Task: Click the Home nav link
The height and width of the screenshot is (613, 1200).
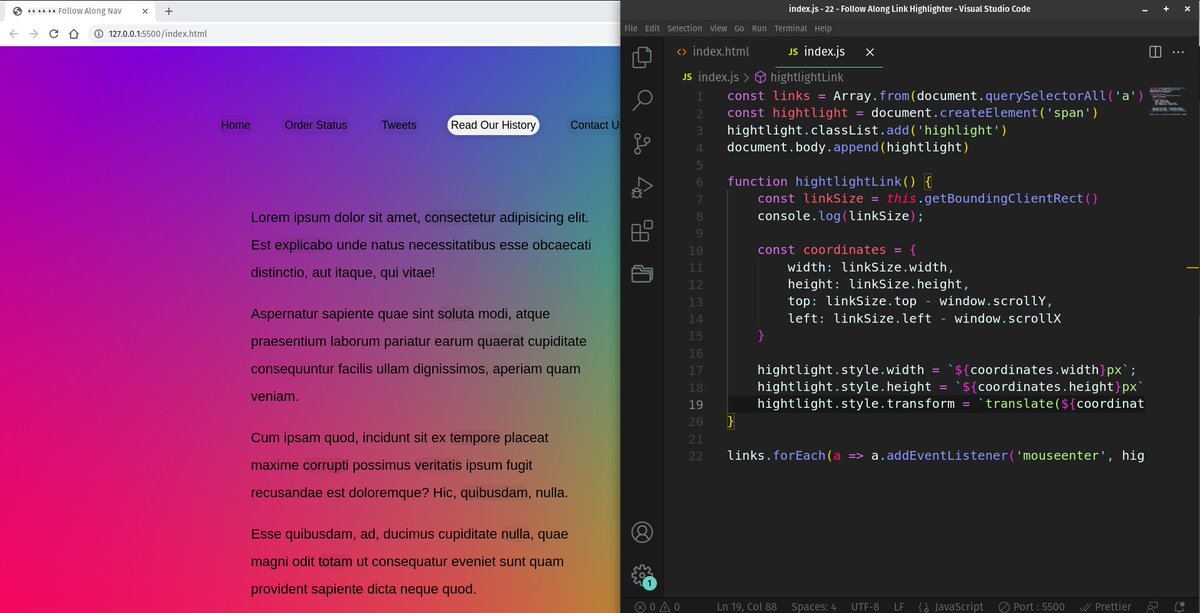Action: 236,125
